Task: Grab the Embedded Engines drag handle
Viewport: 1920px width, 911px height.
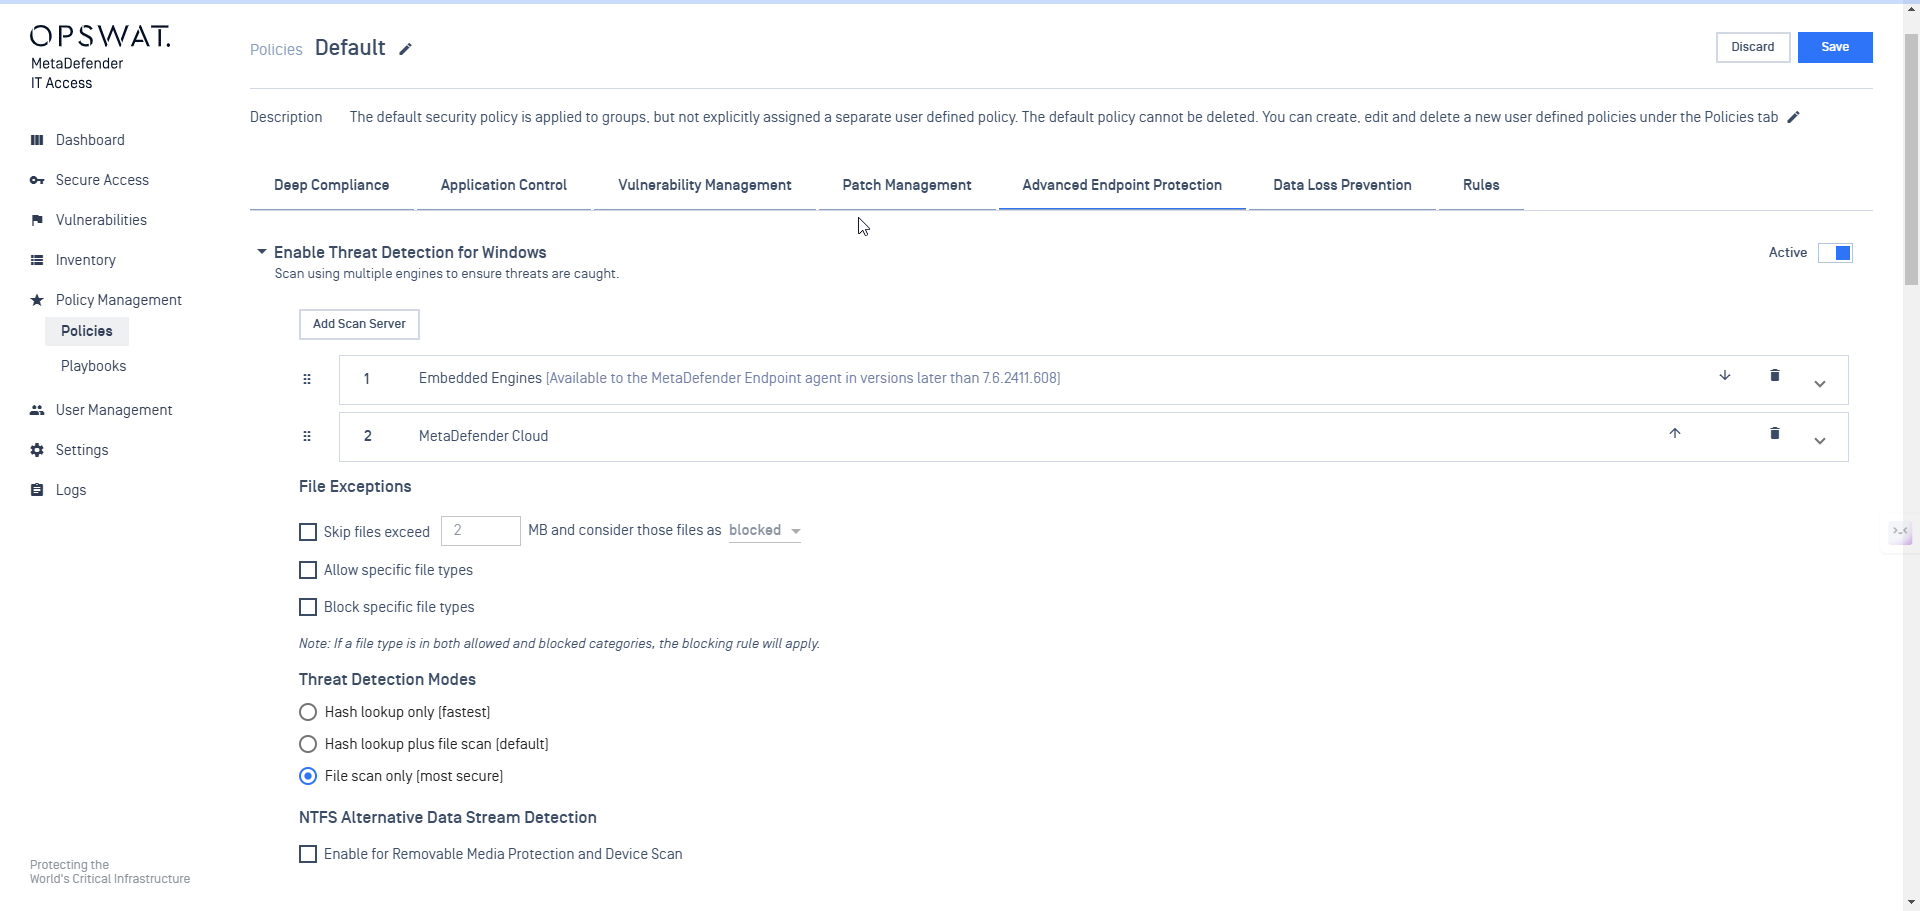Action: tap(307, 379)
